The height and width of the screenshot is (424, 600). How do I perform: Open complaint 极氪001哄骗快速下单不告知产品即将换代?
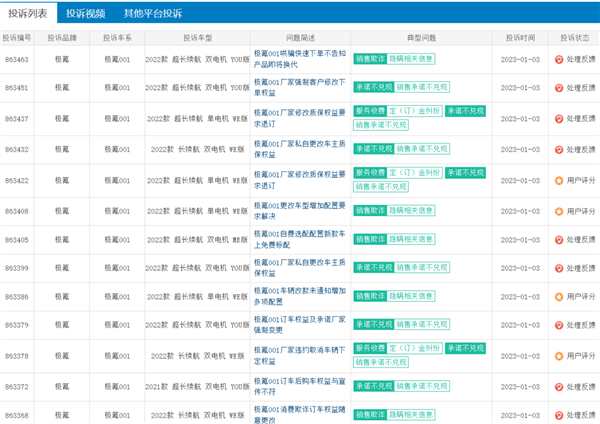pos(300,59)
